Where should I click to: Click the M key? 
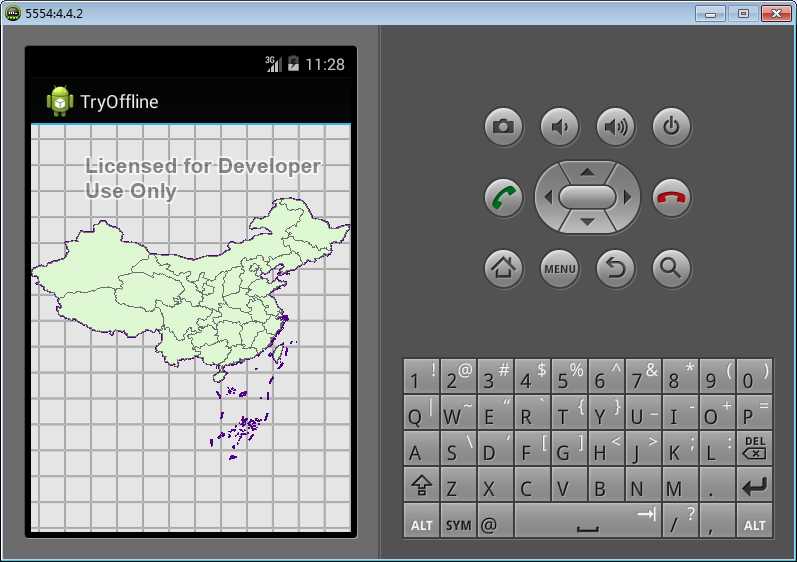pyautogui.click(x=681, y=484)
